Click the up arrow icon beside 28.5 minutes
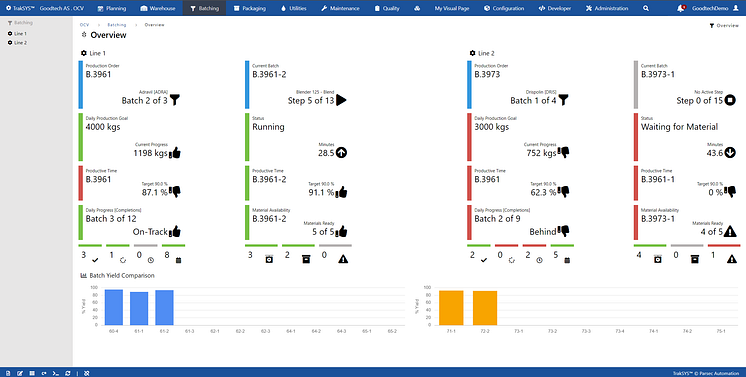 341,152
